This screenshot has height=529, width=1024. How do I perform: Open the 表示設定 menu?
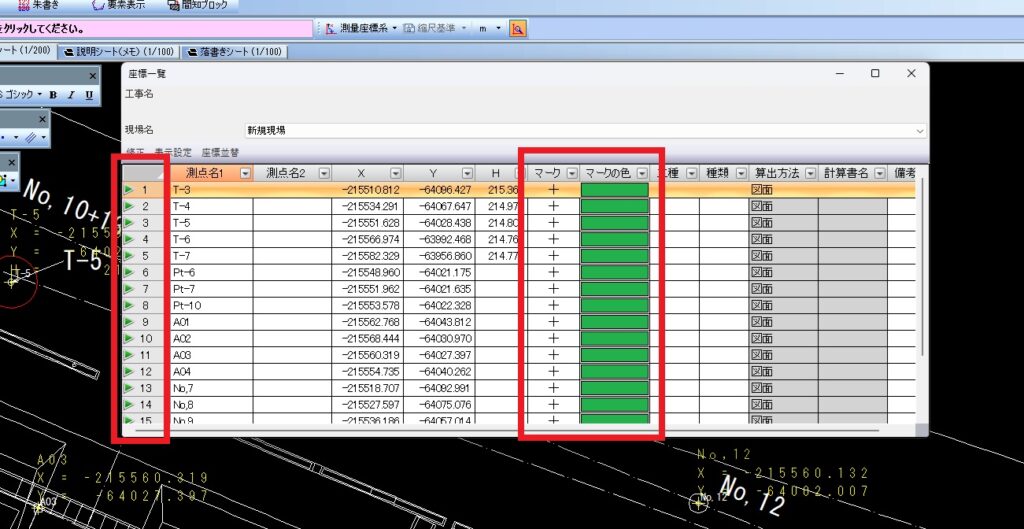coord(173,153)
